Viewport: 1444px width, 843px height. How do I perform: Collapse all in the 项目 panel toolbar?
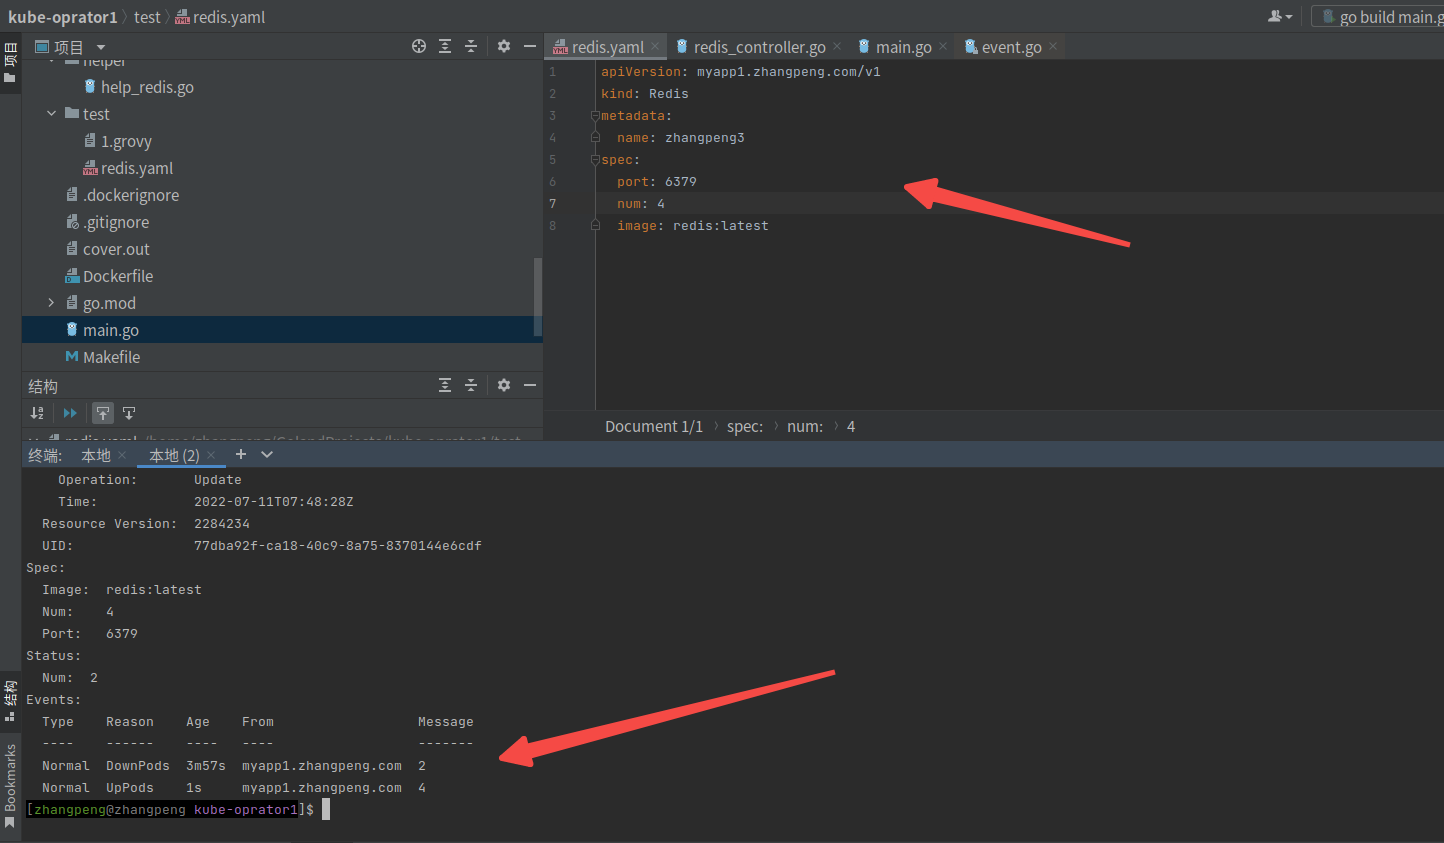(x=471, y=46)
